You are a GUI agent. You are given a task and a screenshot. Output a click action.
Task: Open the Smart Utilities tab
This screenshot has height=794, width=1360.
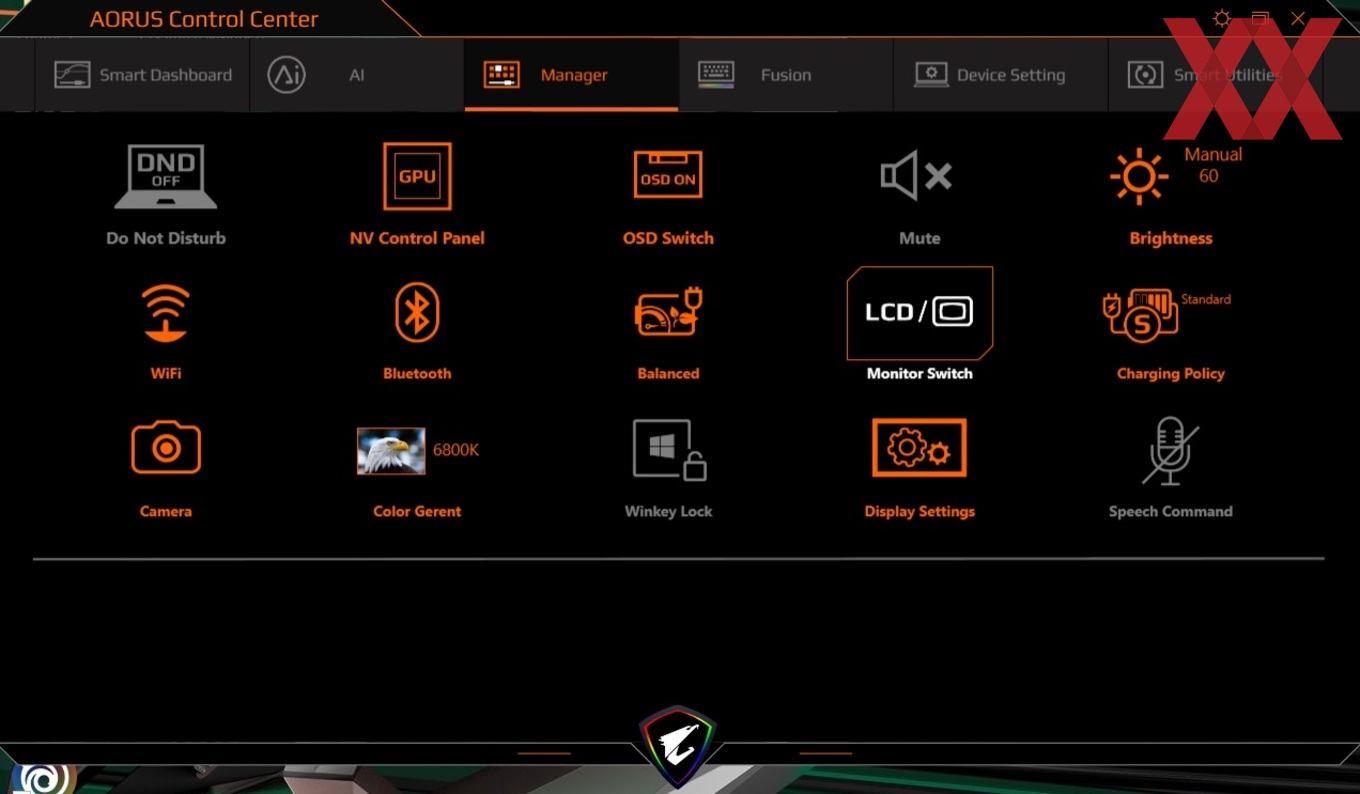(1215, 75)
